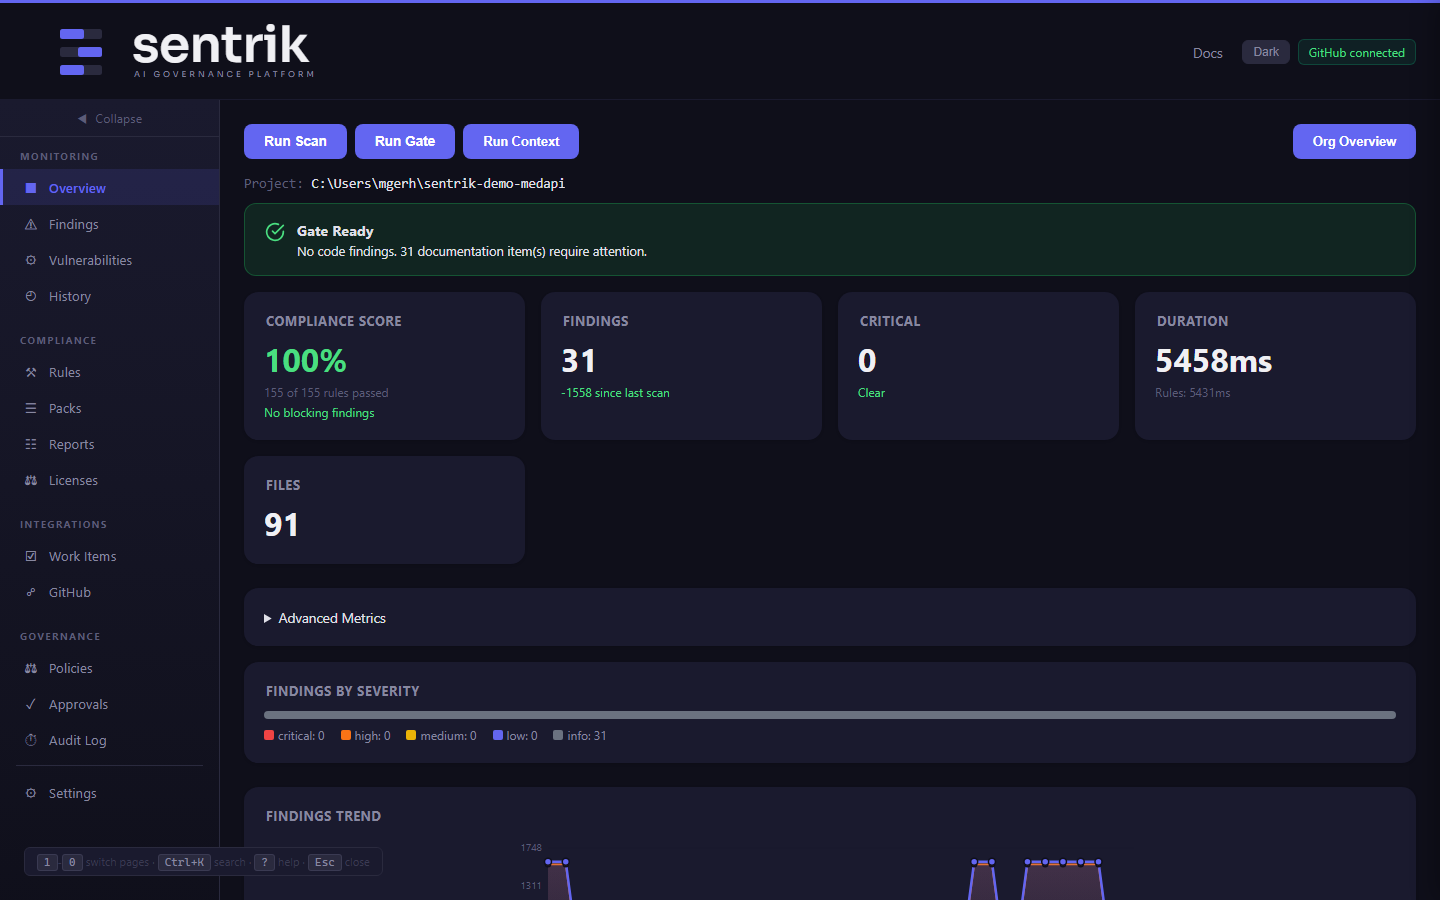Click the critical red severity swatch
The image size is (1440, 900).
pyautogui.click(x=269, y=735)
